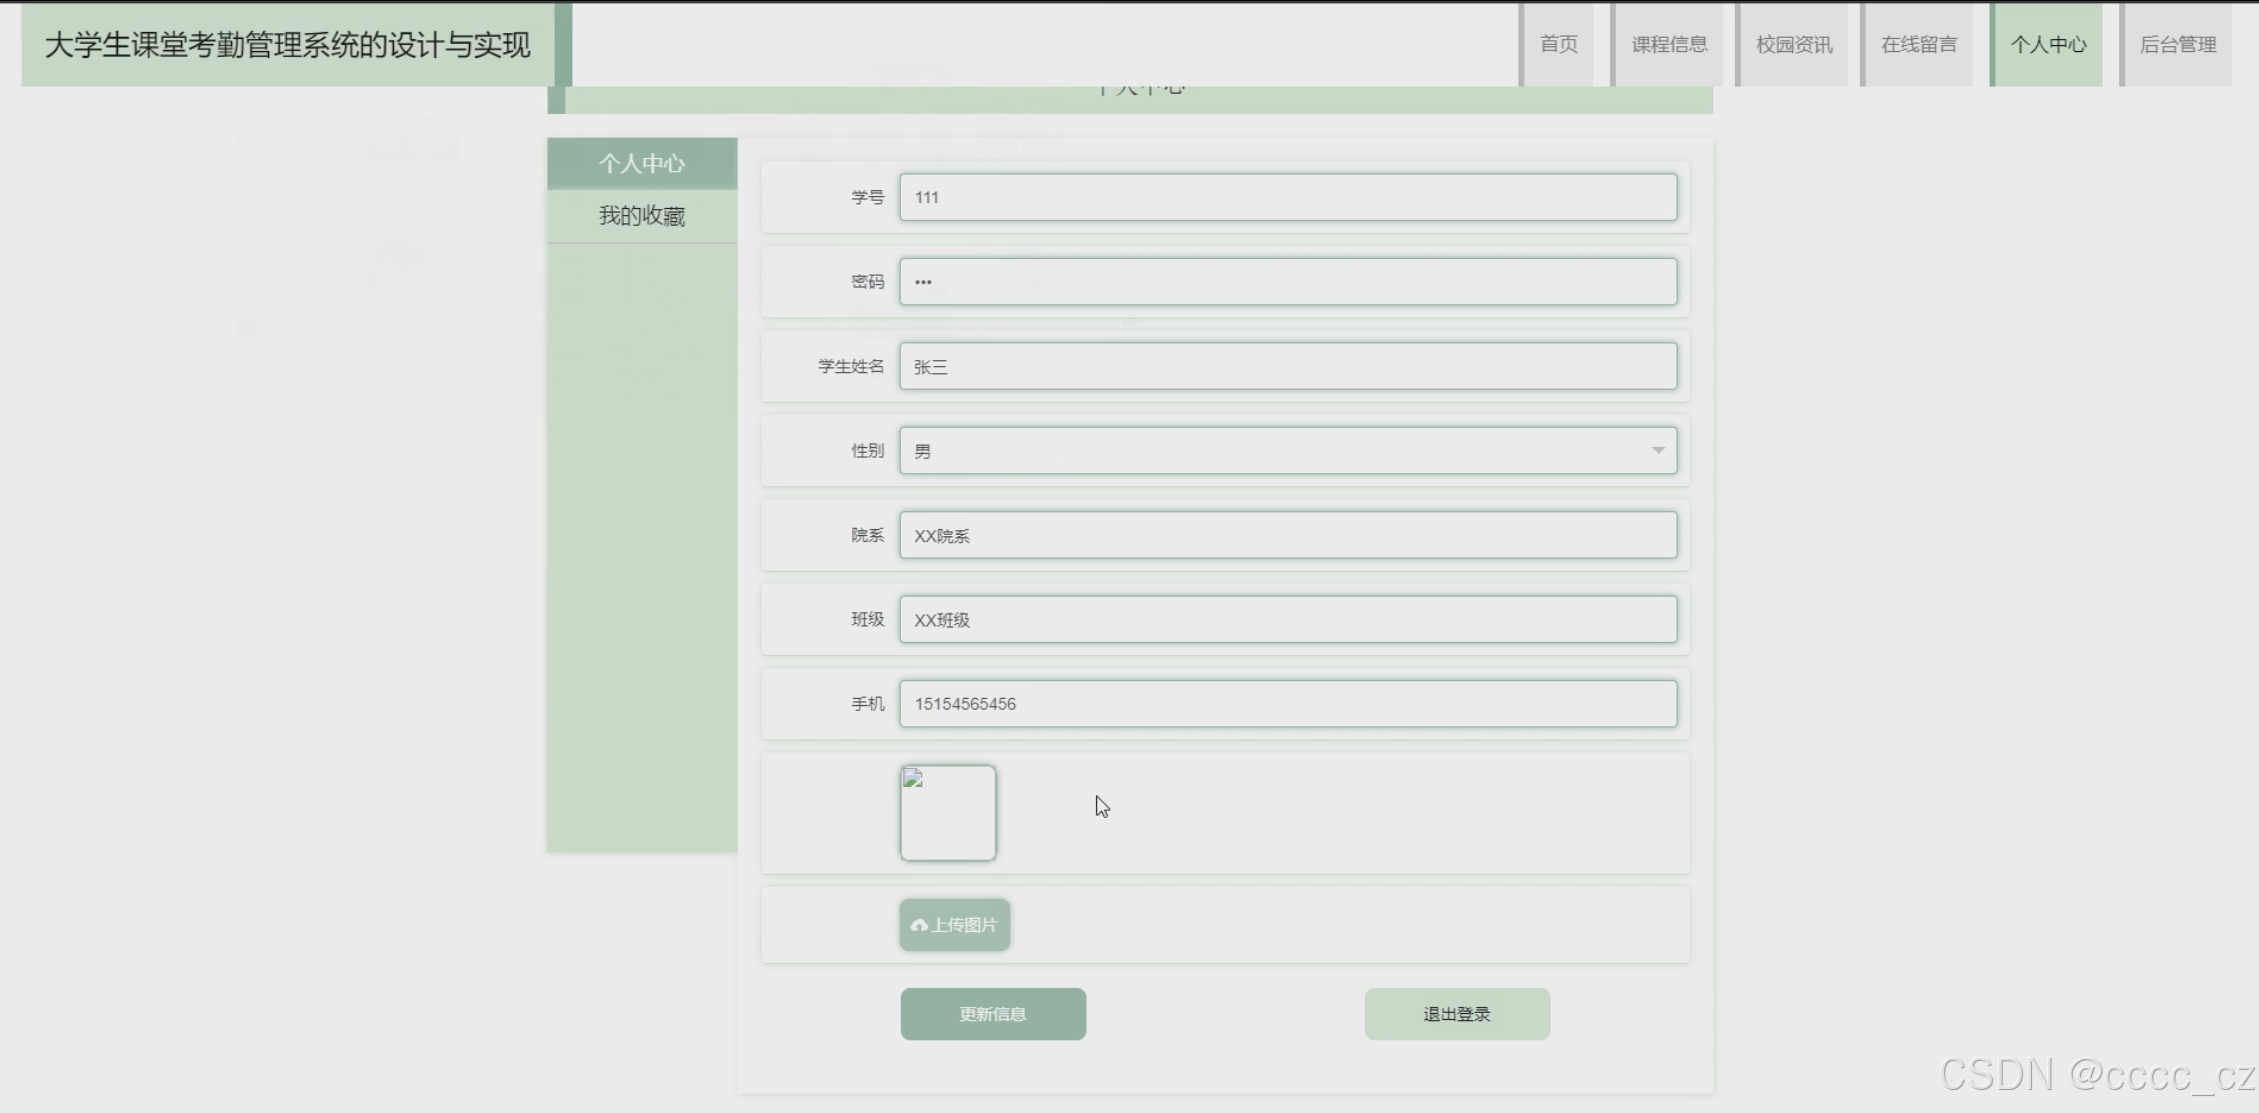The image size is (2259, 1113).
Task: Select 在线留言 in the top menu
Action: pos(1918,44)
